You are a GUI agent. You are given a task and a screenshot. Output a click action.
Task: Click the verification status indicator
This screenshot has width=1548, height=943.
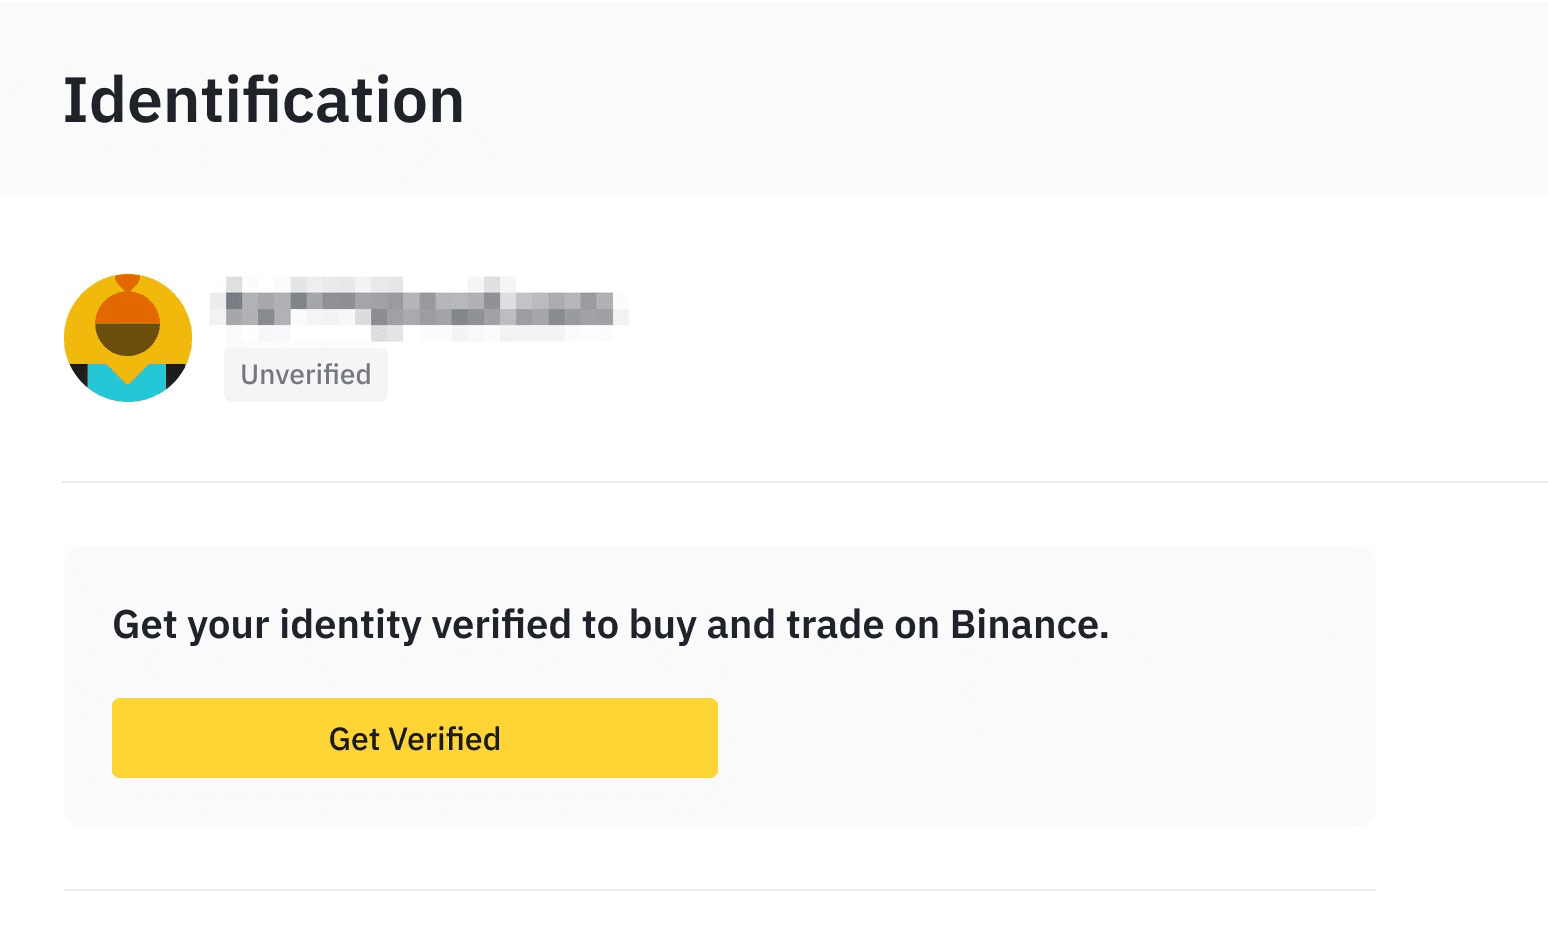[x=305, y=374]
